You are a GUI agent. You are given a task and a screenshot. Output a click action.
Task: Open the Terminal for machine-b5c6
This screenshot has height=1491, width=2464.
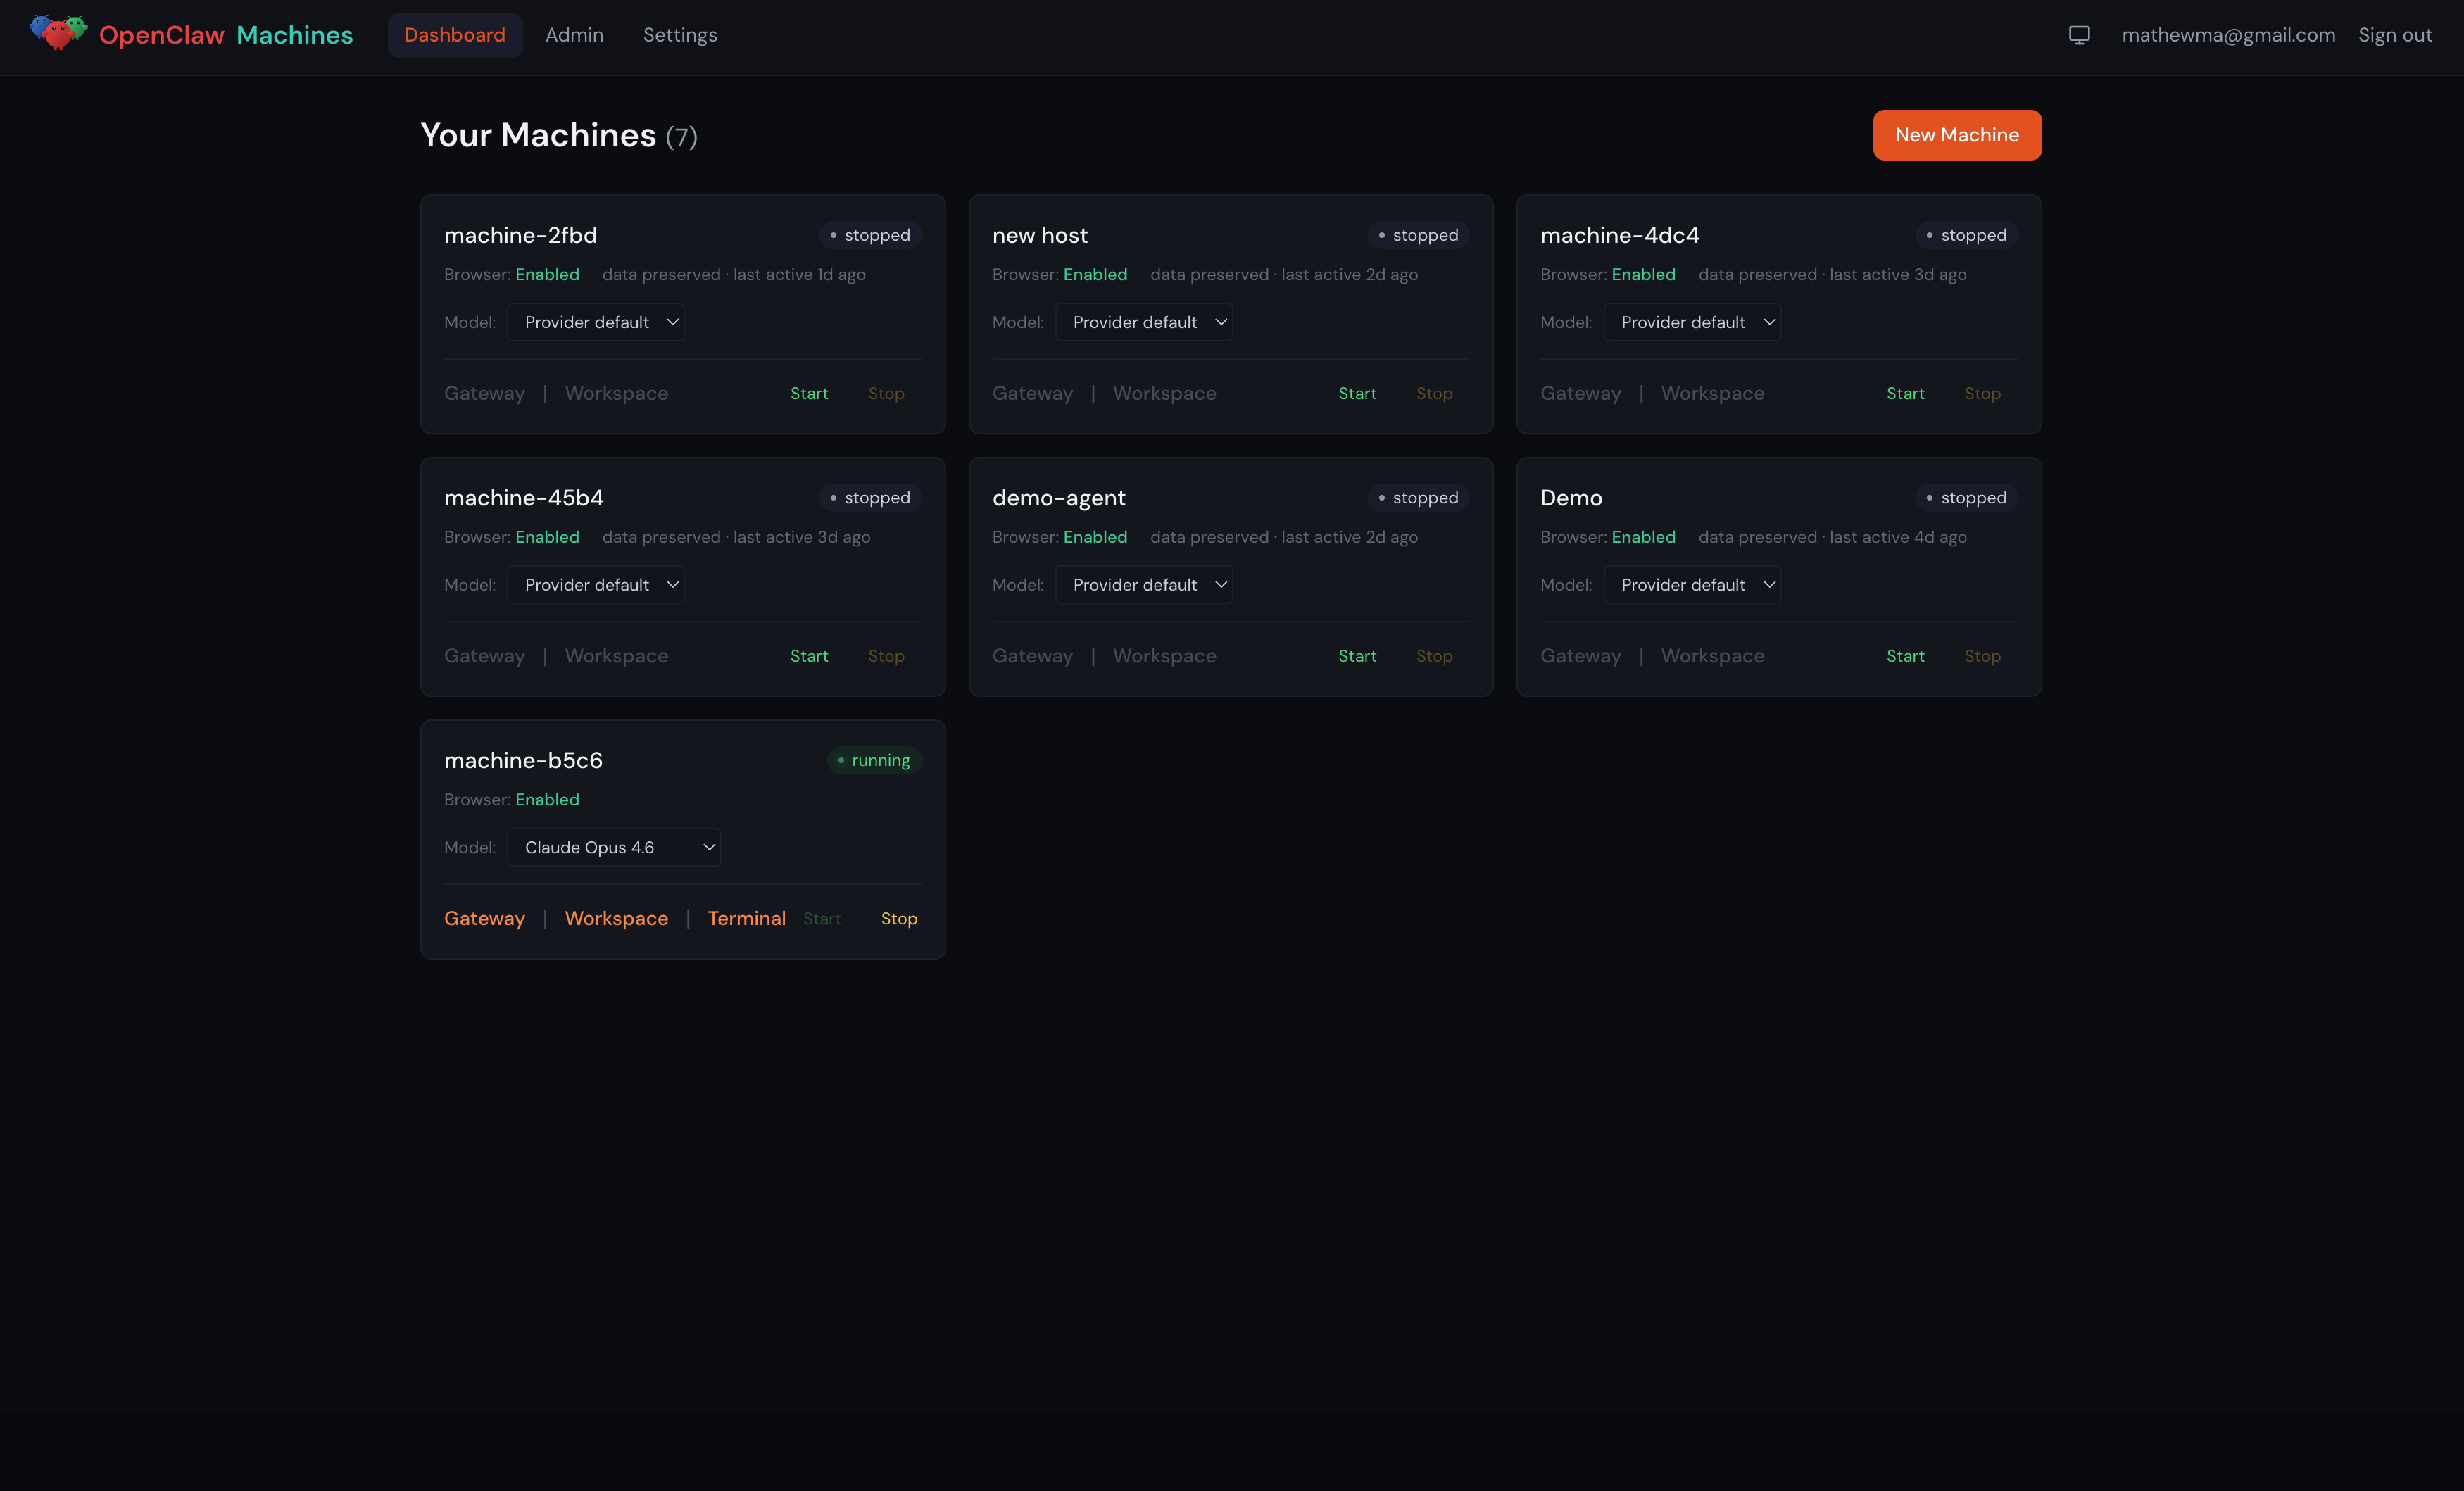coord(746,918)
